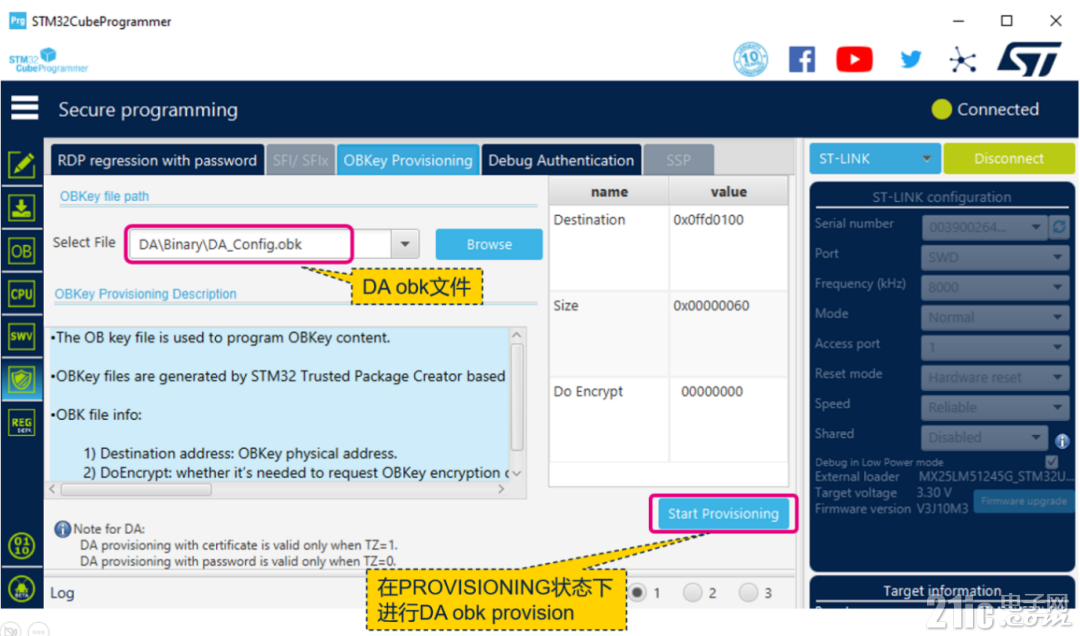Viewport: 1080px width, 636px height.
Task: Open the CPU panel icon
Action: click(21, 294)
